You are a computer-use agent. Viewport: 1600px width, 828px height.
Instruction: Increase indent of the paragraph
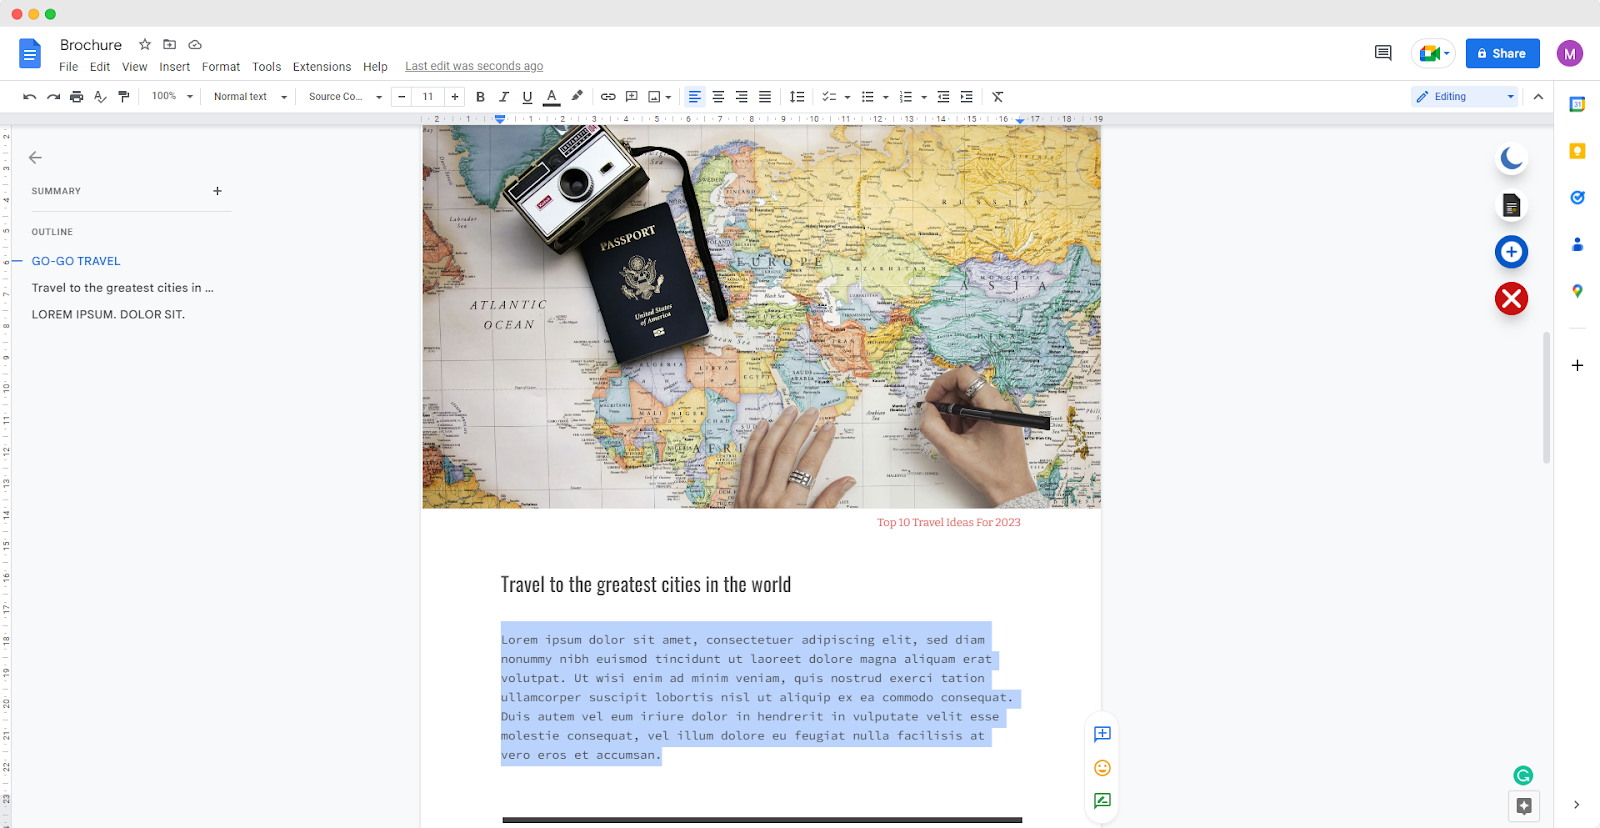(x=966, y=97)
